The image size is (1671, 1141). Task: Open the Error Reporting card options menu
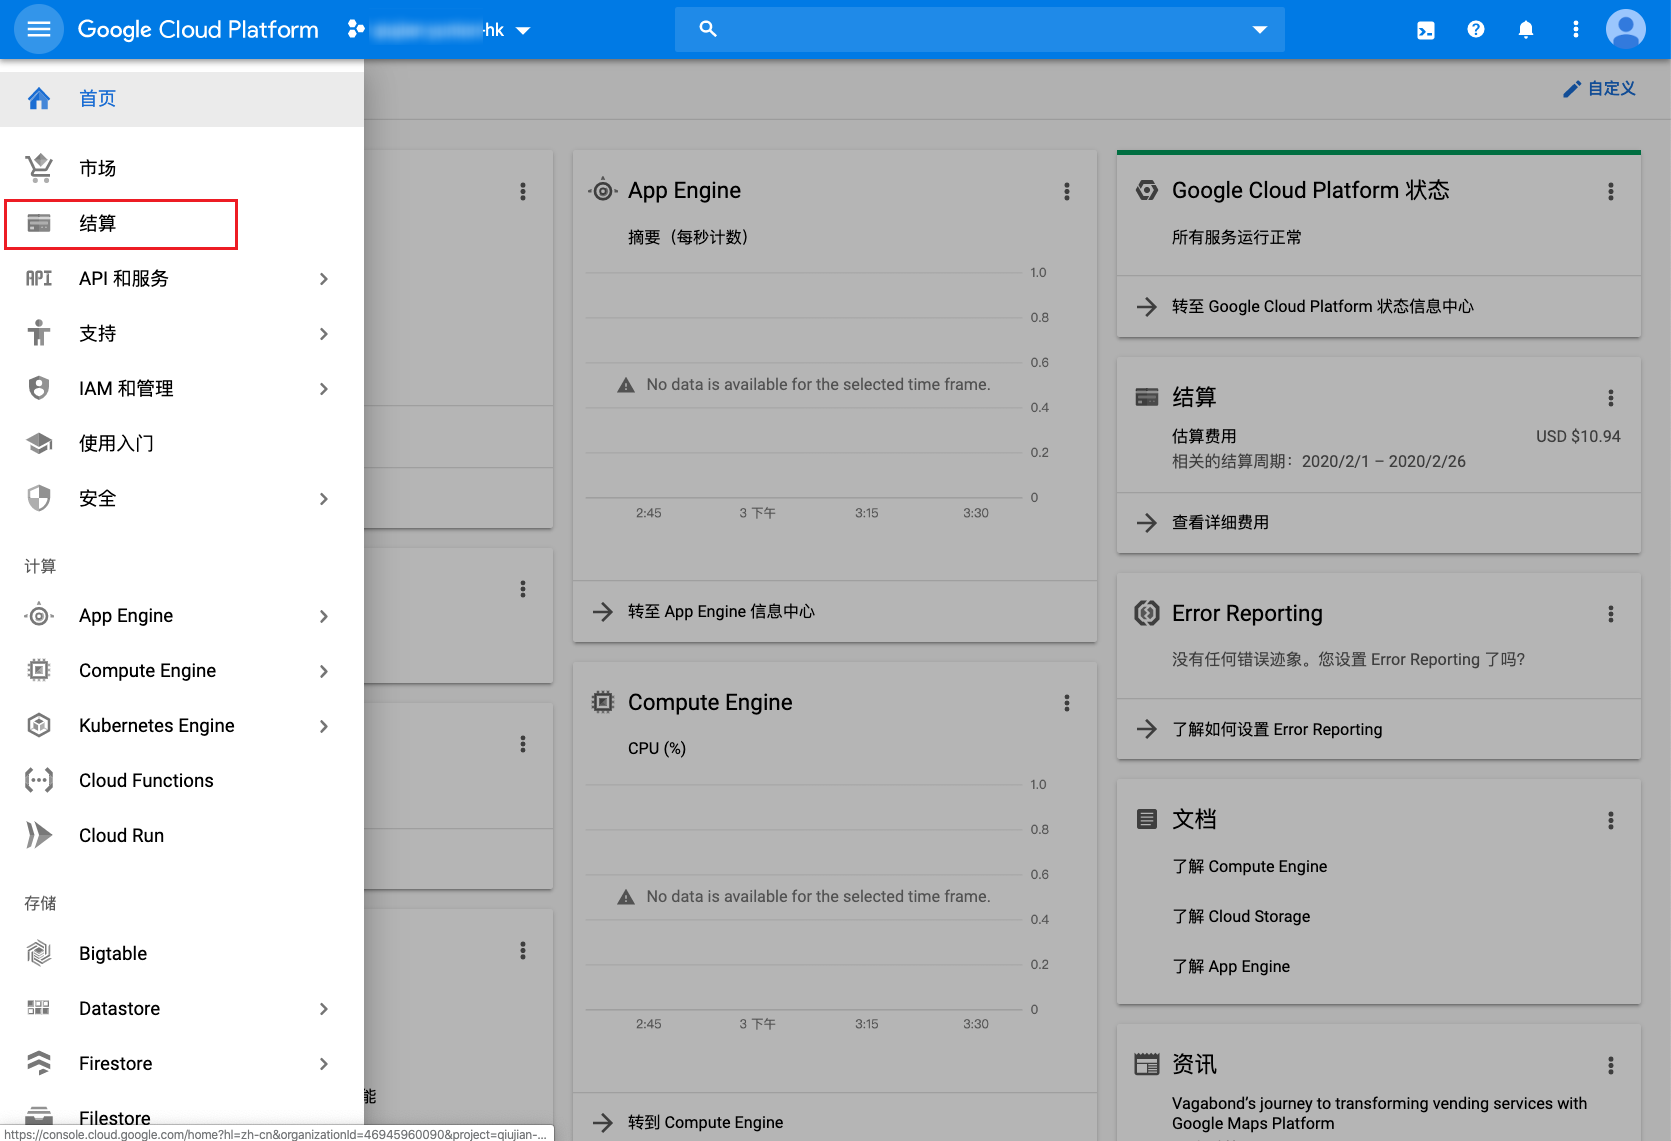(1610, 614)
